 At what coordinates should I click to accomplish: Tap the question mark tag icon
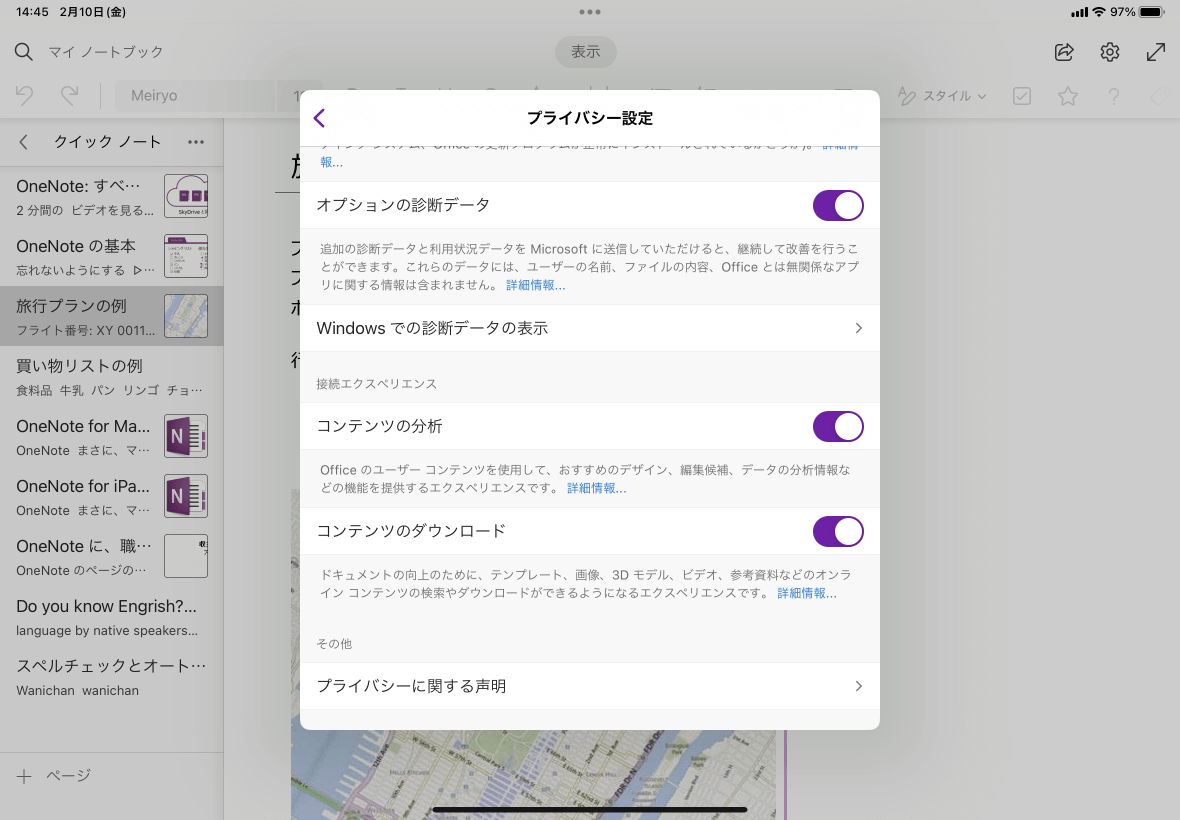tap(1113, 96)
